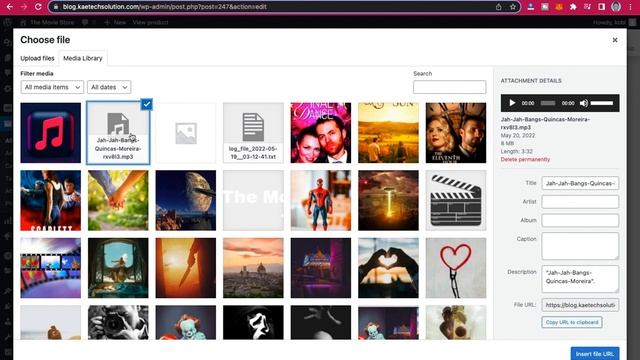
Task: Select the clapperboard image thumbnail
Action: [x=456, y=200]
